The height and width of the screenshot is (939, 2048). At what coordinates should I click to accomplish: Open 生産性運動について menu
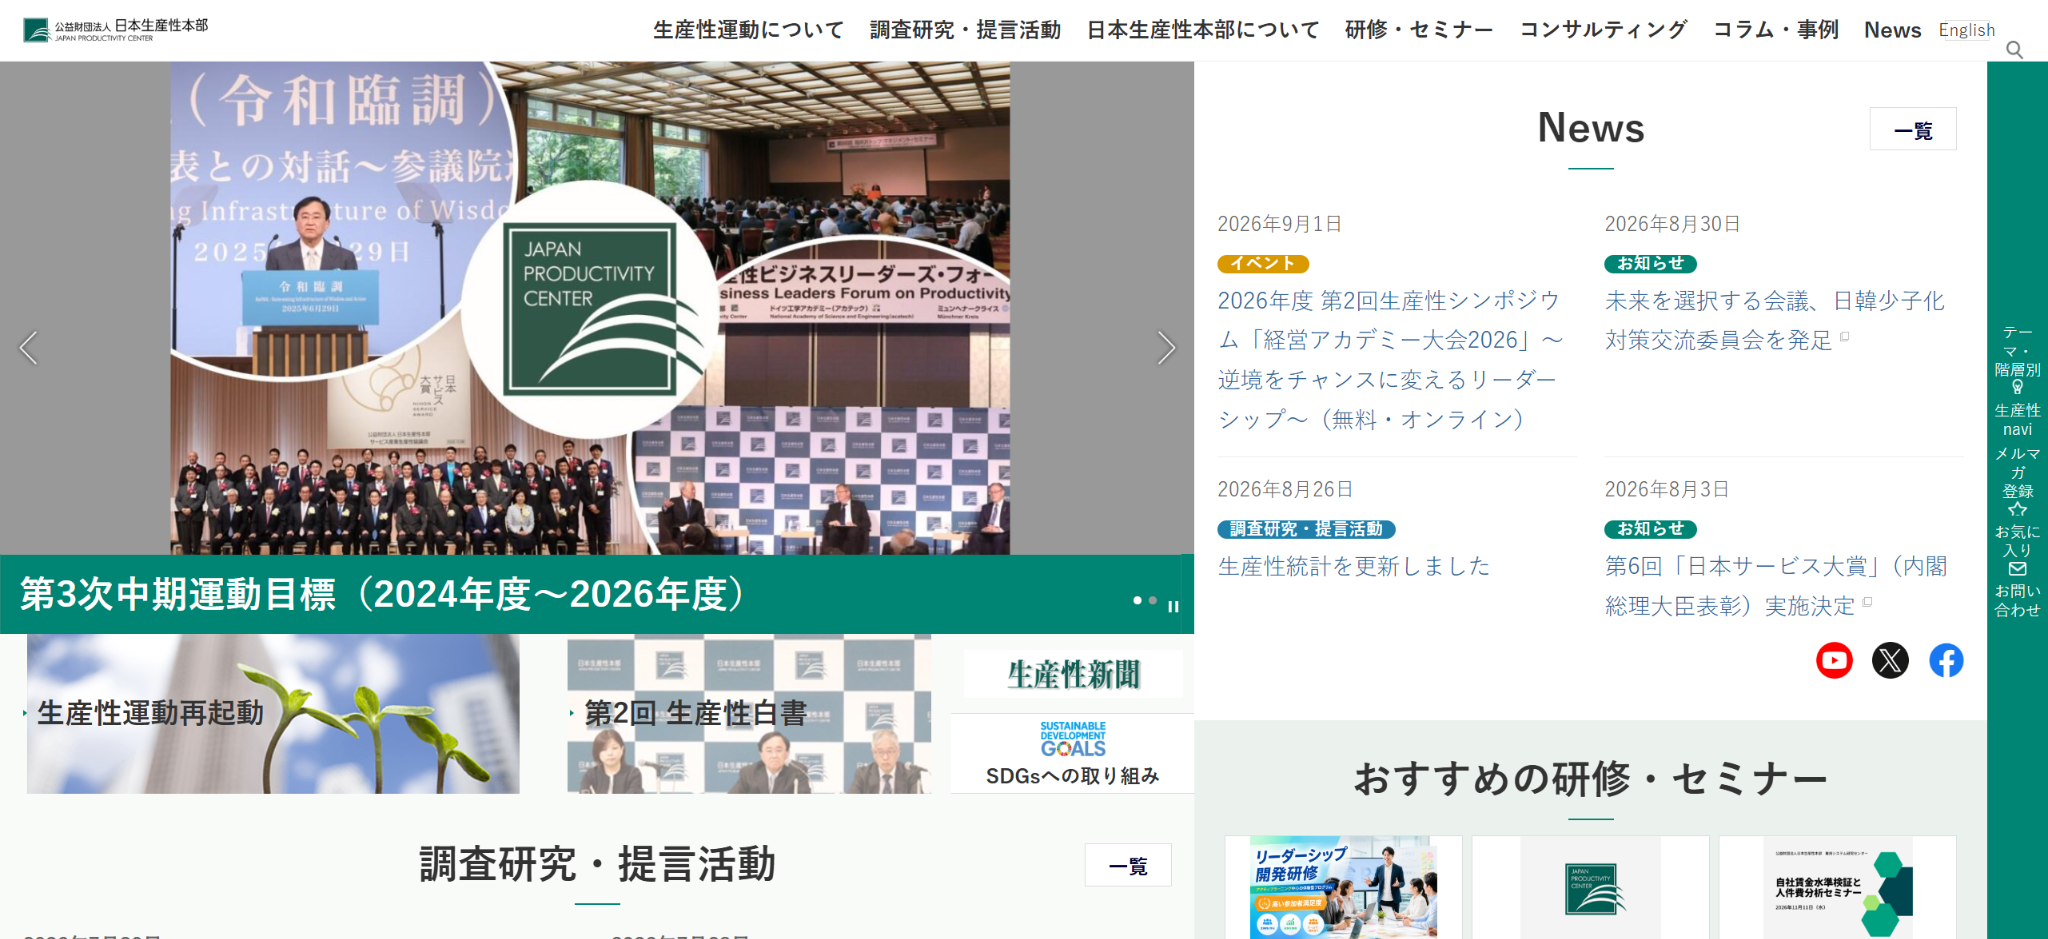click(748, 30)
